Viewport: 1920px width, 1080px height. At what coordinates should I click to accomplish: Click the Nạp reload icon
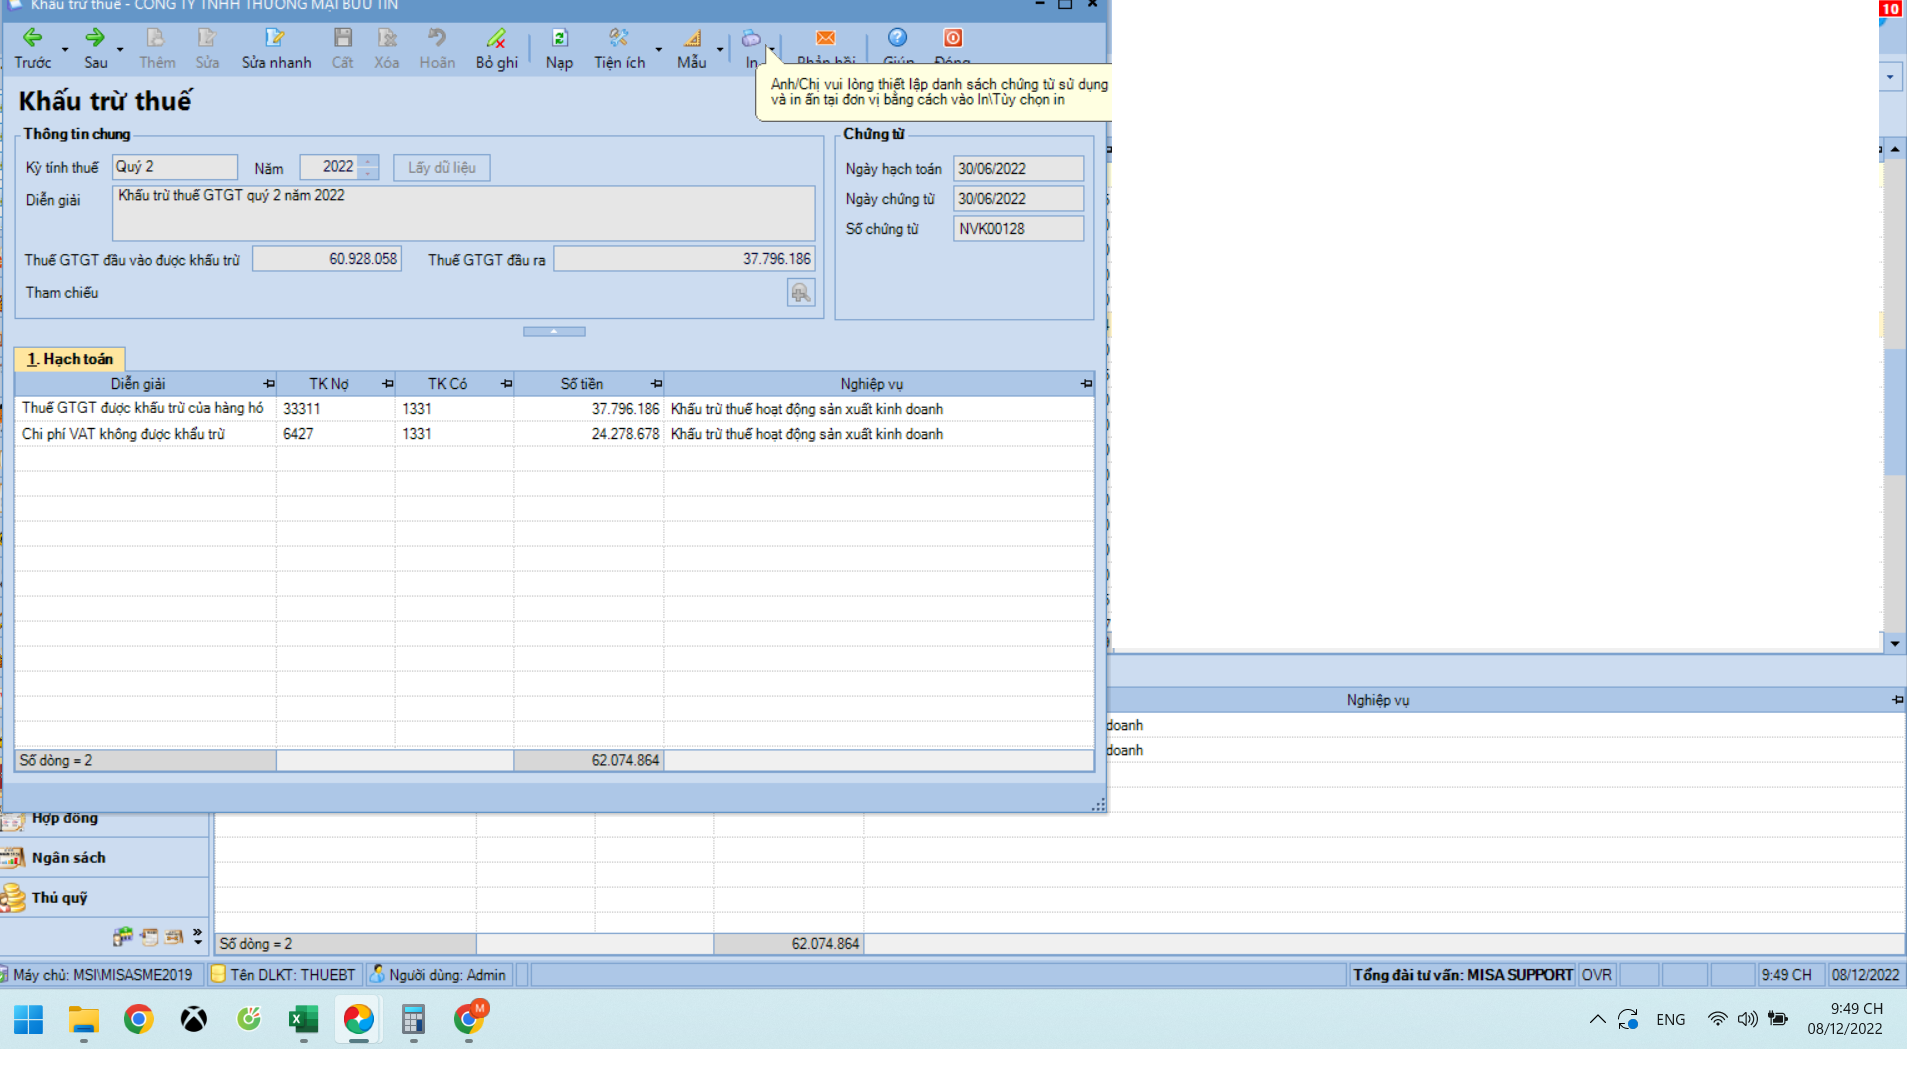coord(559,38)
